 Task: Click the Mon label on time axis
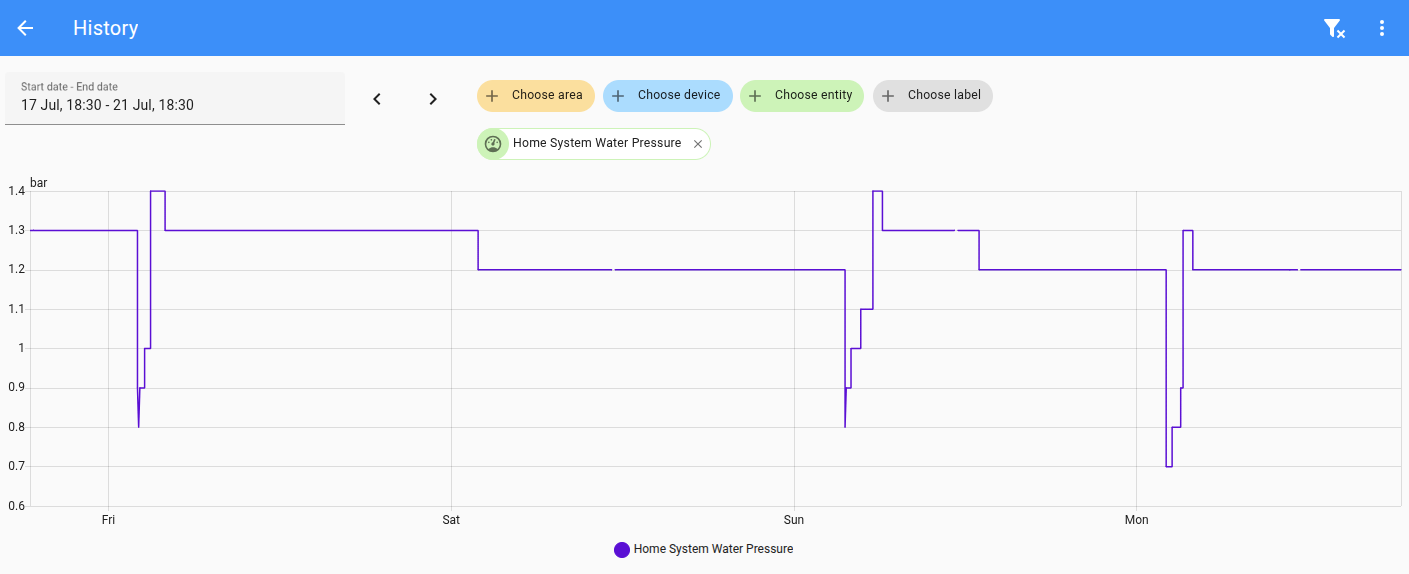pos(1136,520)
